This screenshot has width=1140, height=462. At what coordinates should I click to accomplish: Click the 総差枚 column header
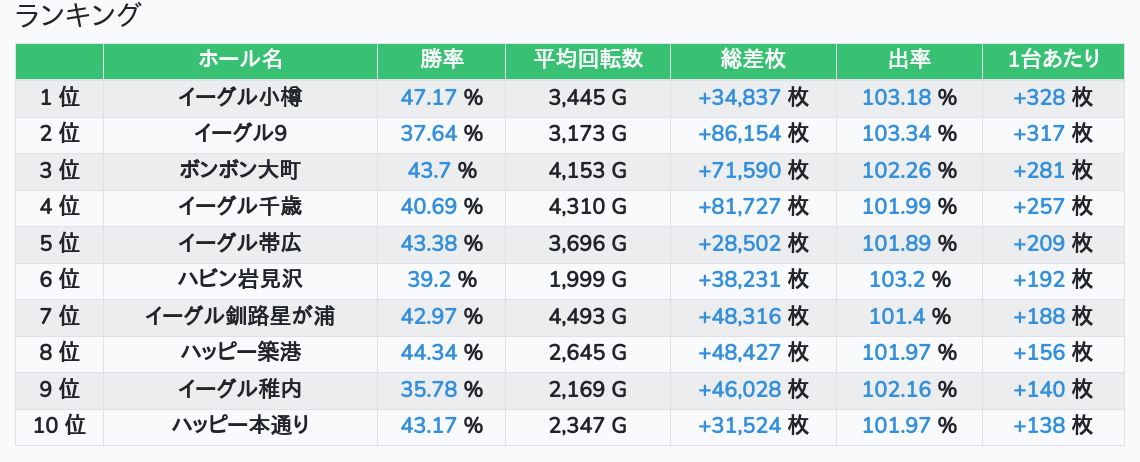[753, 60]
